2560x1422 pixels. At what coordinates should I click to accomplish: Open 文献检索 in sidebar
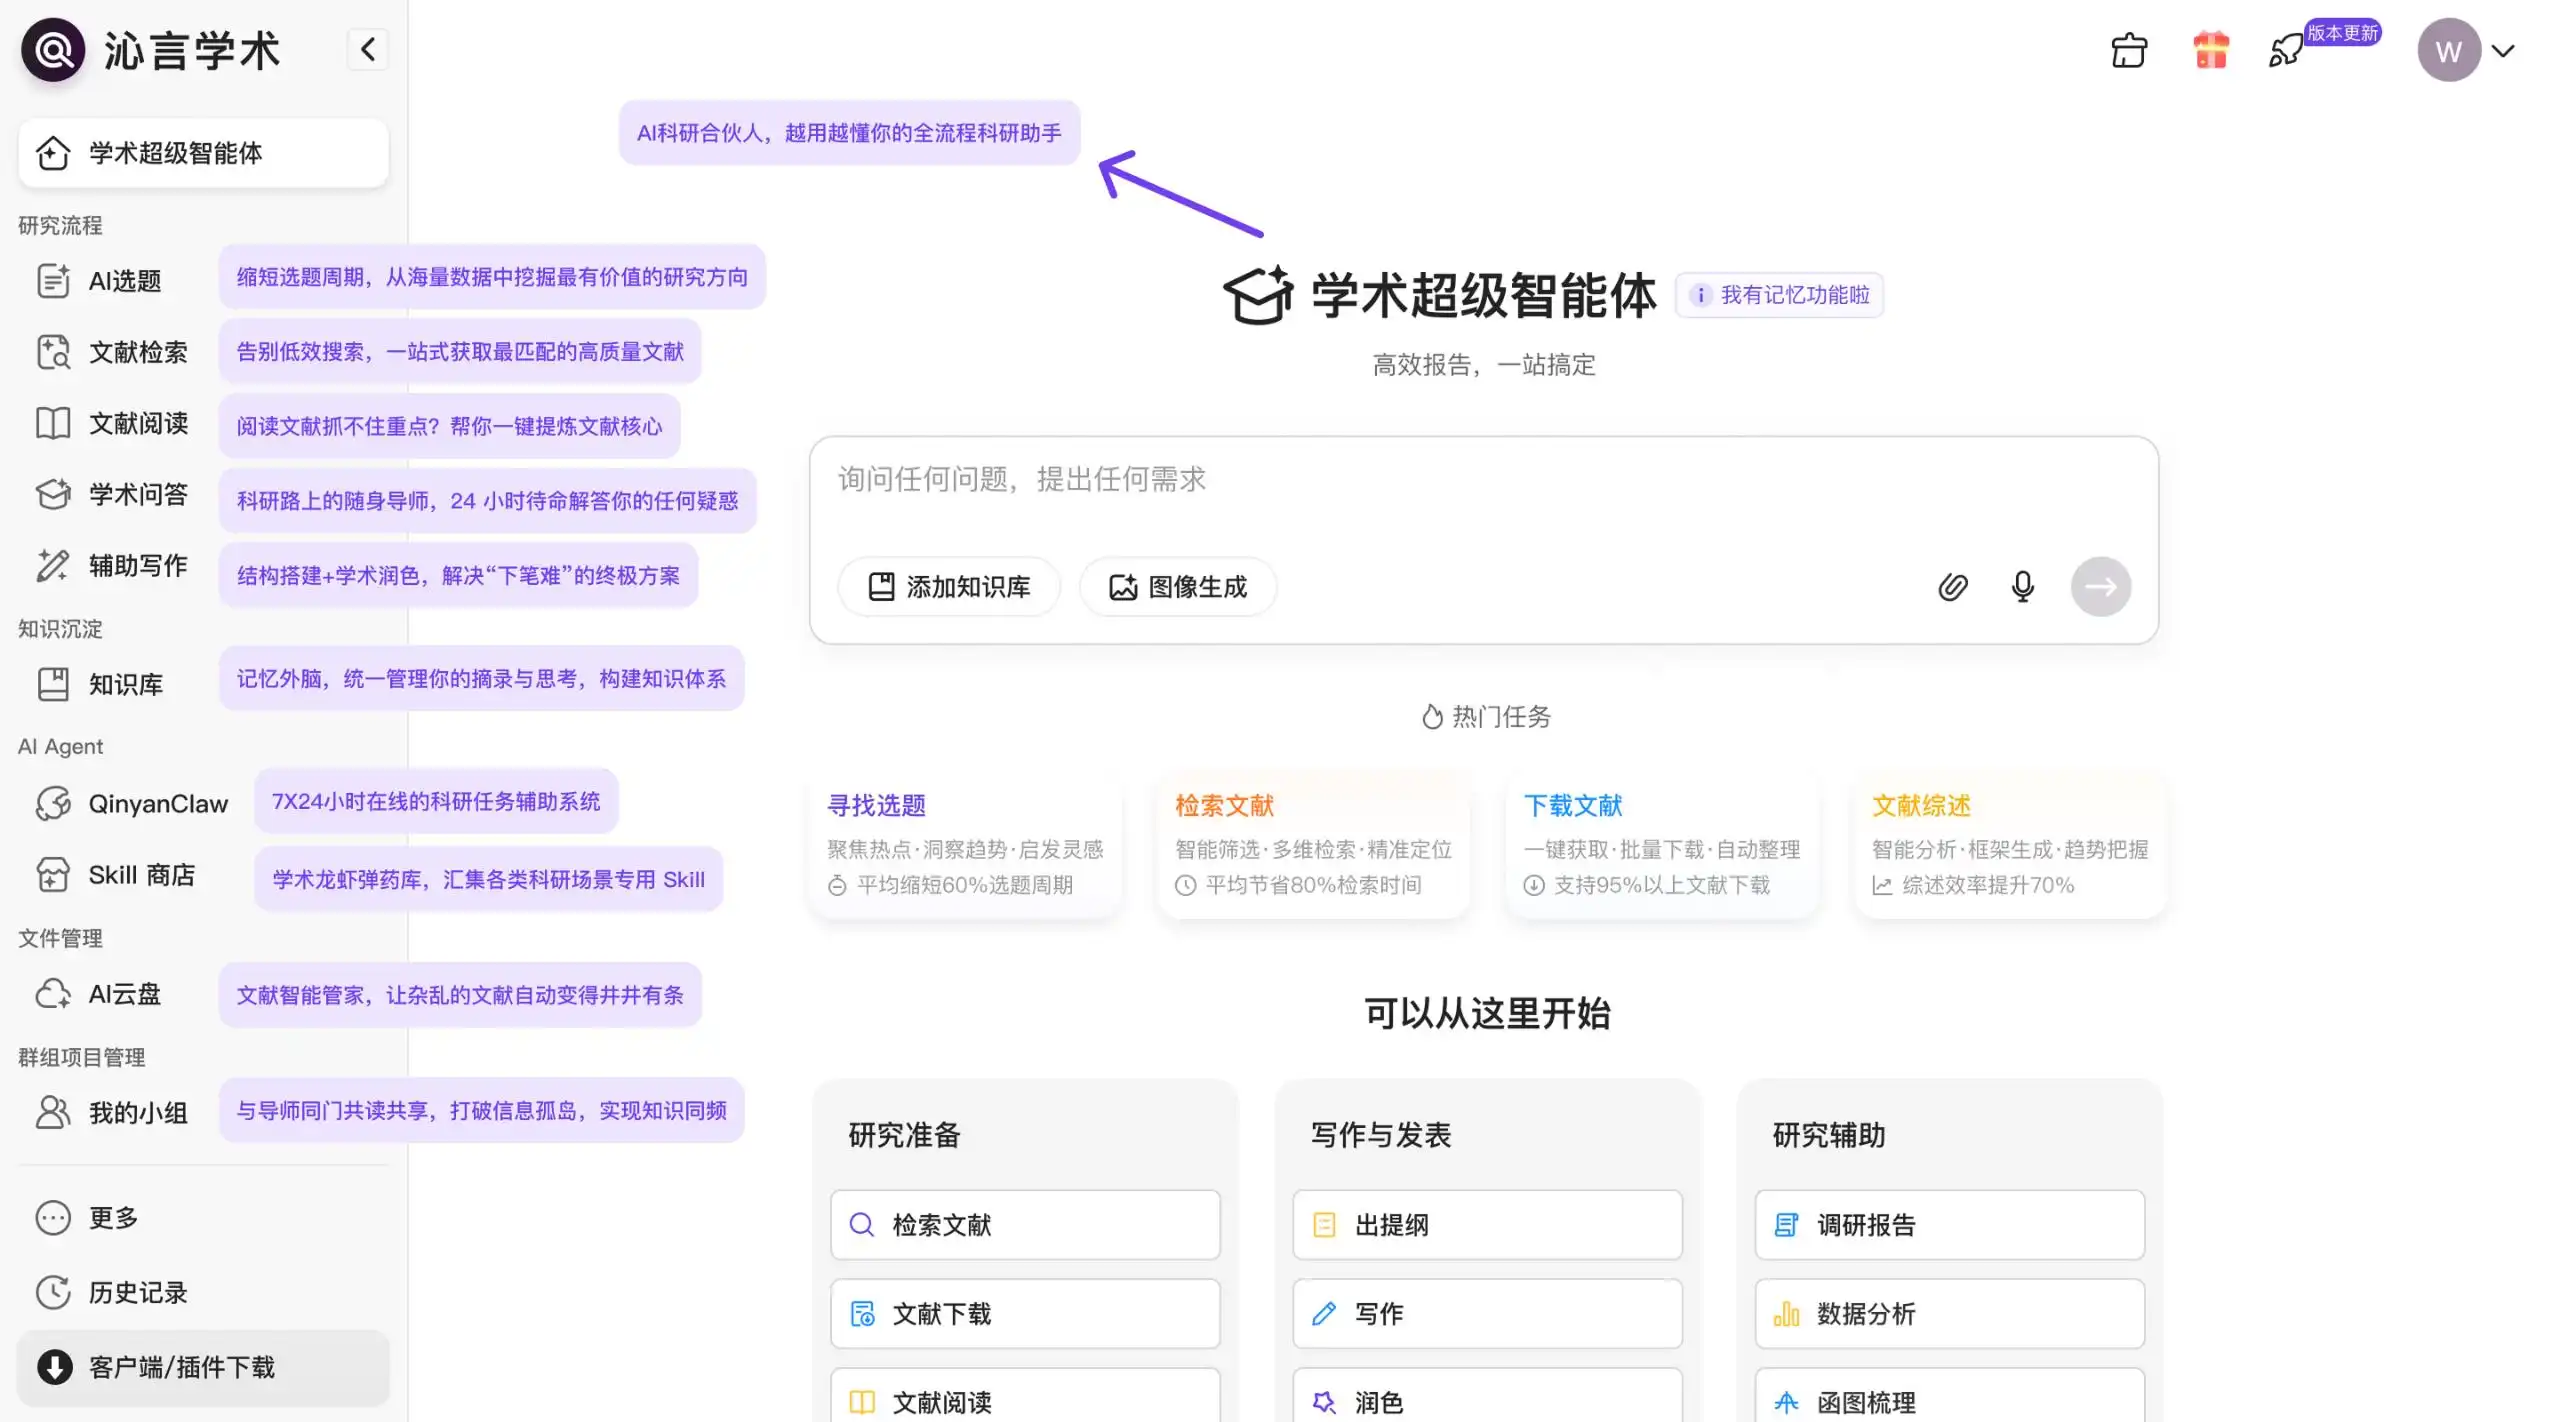pyautogui.click(x=137, y=352)
